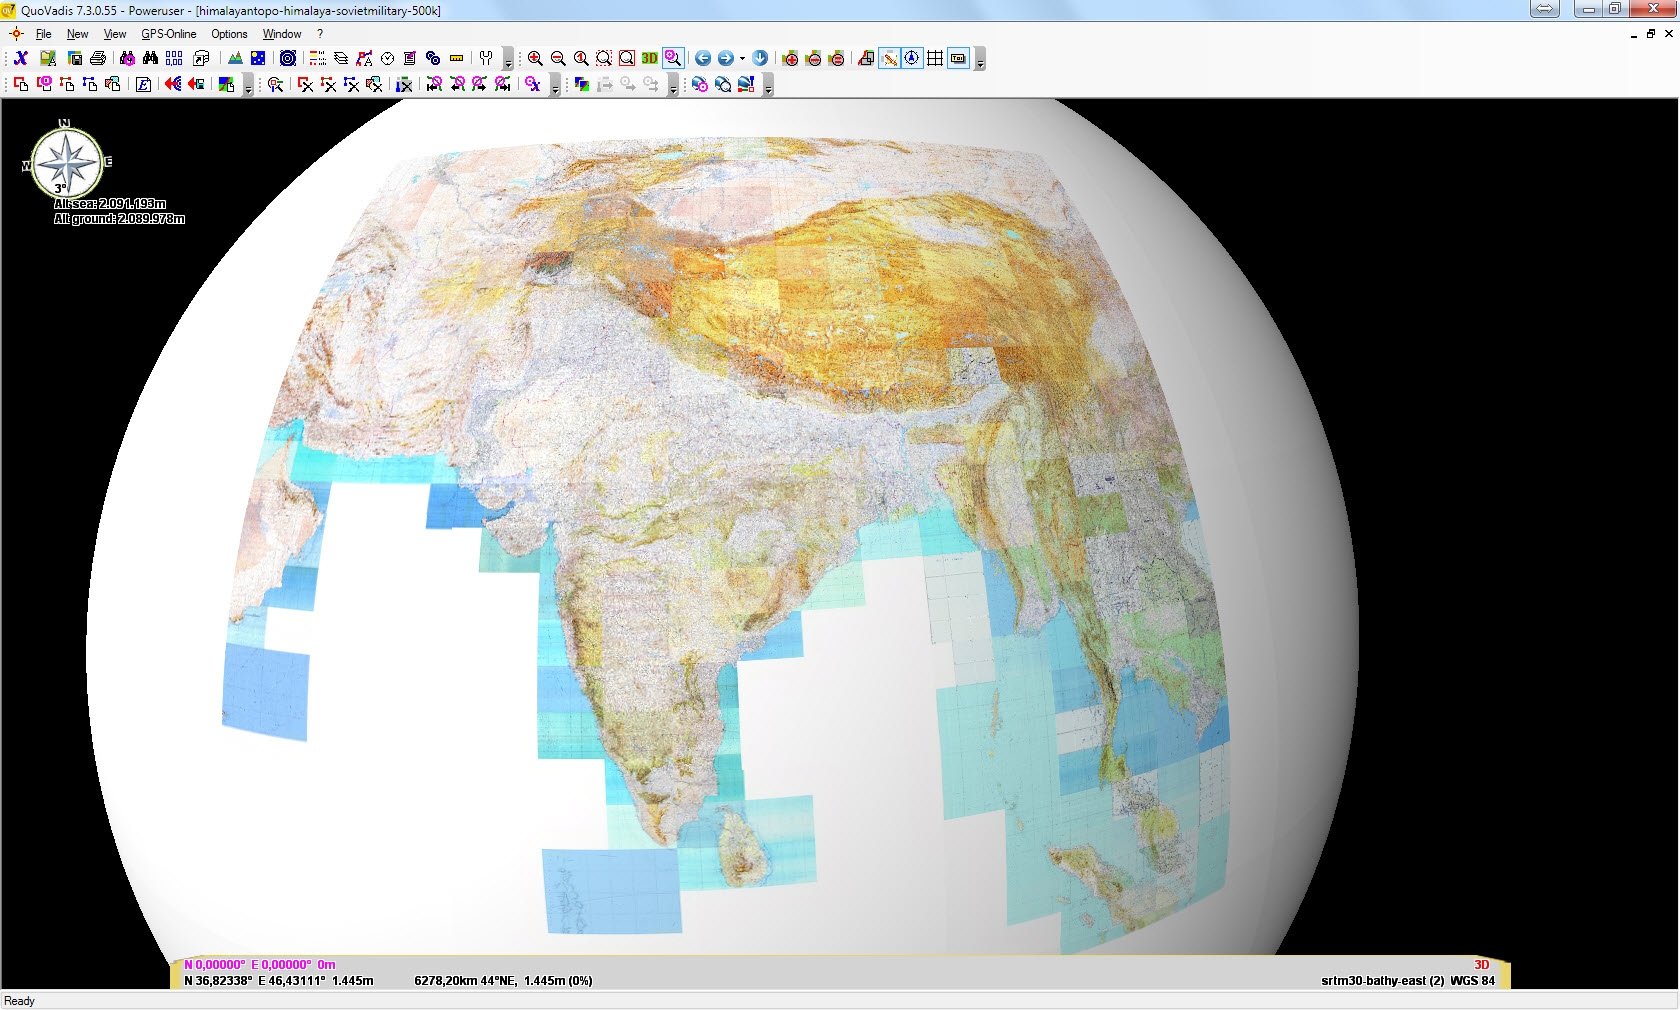This screenshot has width=1680, height=1010.
Task: Open the File menu
Action: click(43, 34)
